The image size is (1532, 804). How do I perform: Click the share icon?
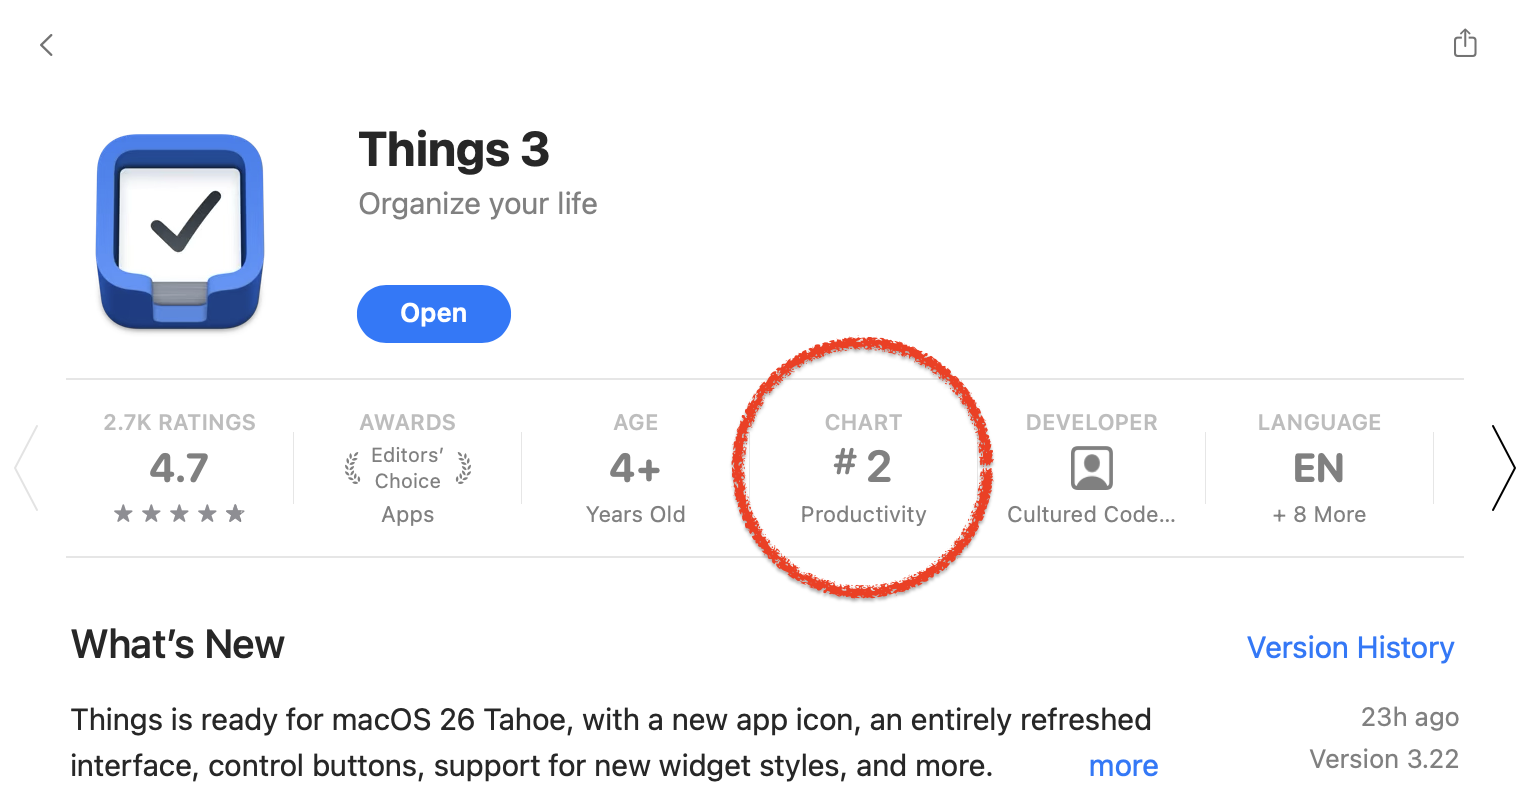point(1464,44)
